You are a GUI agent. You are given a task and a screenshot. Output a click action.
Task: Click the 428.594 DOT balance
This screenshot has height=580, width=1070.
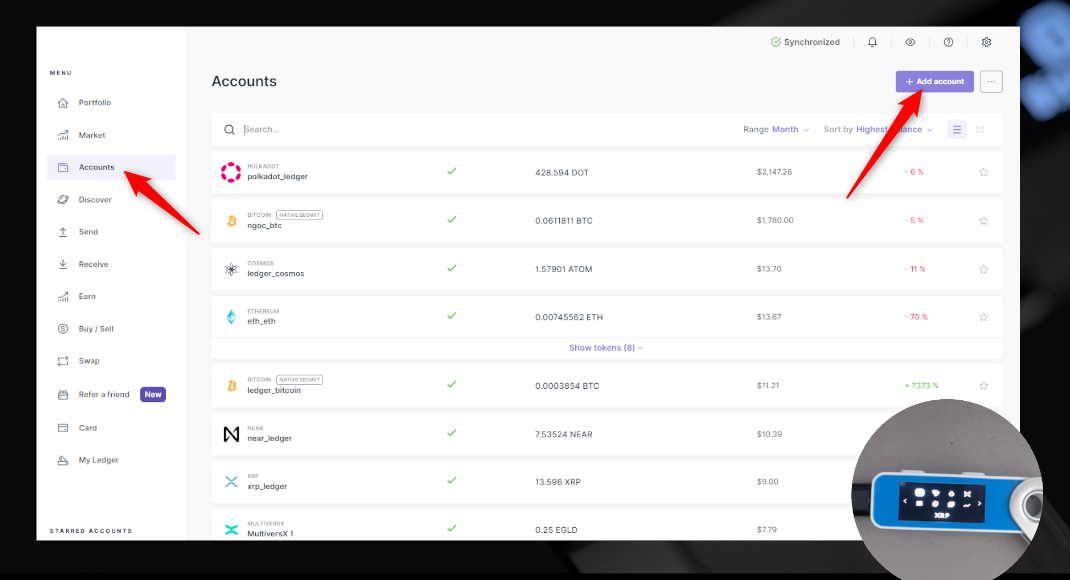pyautogui.click(x=562, y=173)
